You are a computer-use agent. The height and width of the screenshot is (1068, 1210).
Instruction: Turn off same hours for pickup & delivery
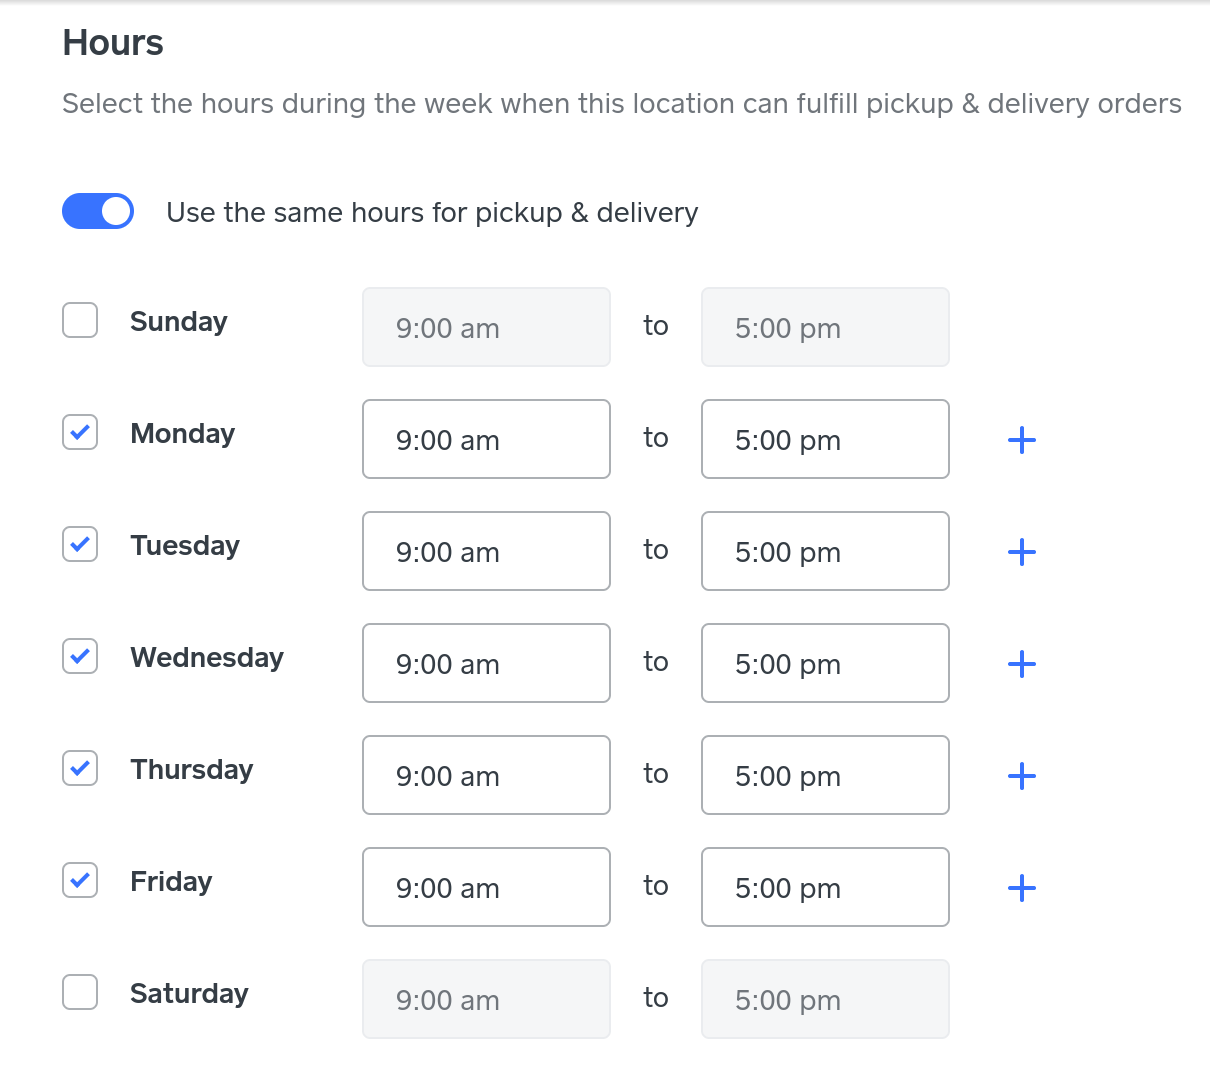click(98, 211)
